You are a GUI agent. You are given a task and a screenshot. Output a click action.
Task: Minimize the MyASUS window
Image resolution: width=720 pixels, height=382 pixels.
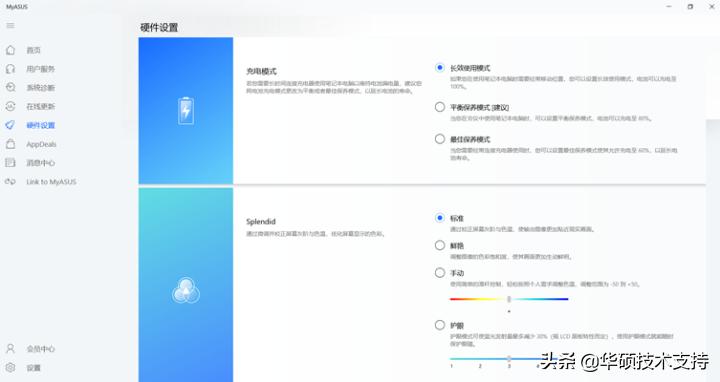pyautogui.click(x=669, y=6)
